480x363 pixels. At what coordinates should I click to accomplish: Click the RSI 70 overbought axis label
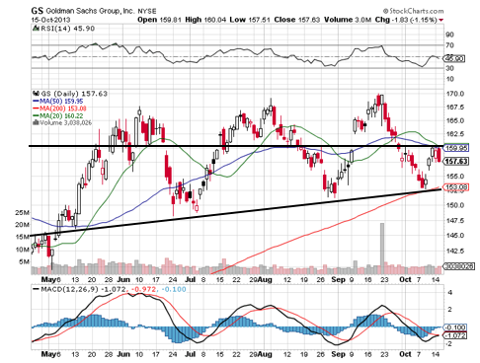[x=450, y=45]
